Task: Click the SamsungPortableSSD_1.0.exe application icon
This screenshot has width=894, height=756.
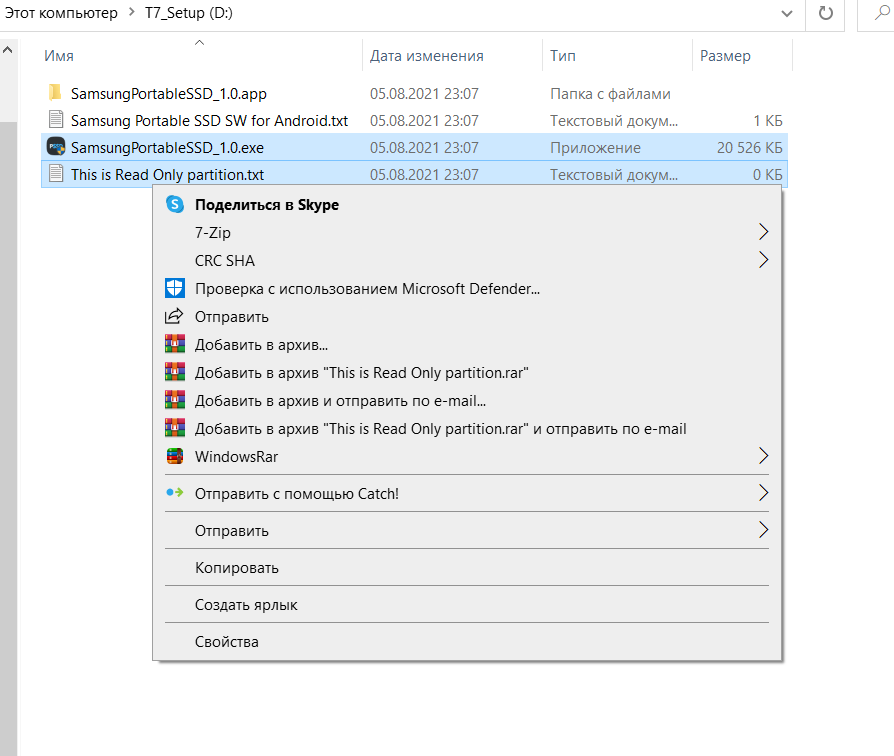Action: (x=56, y=147)
